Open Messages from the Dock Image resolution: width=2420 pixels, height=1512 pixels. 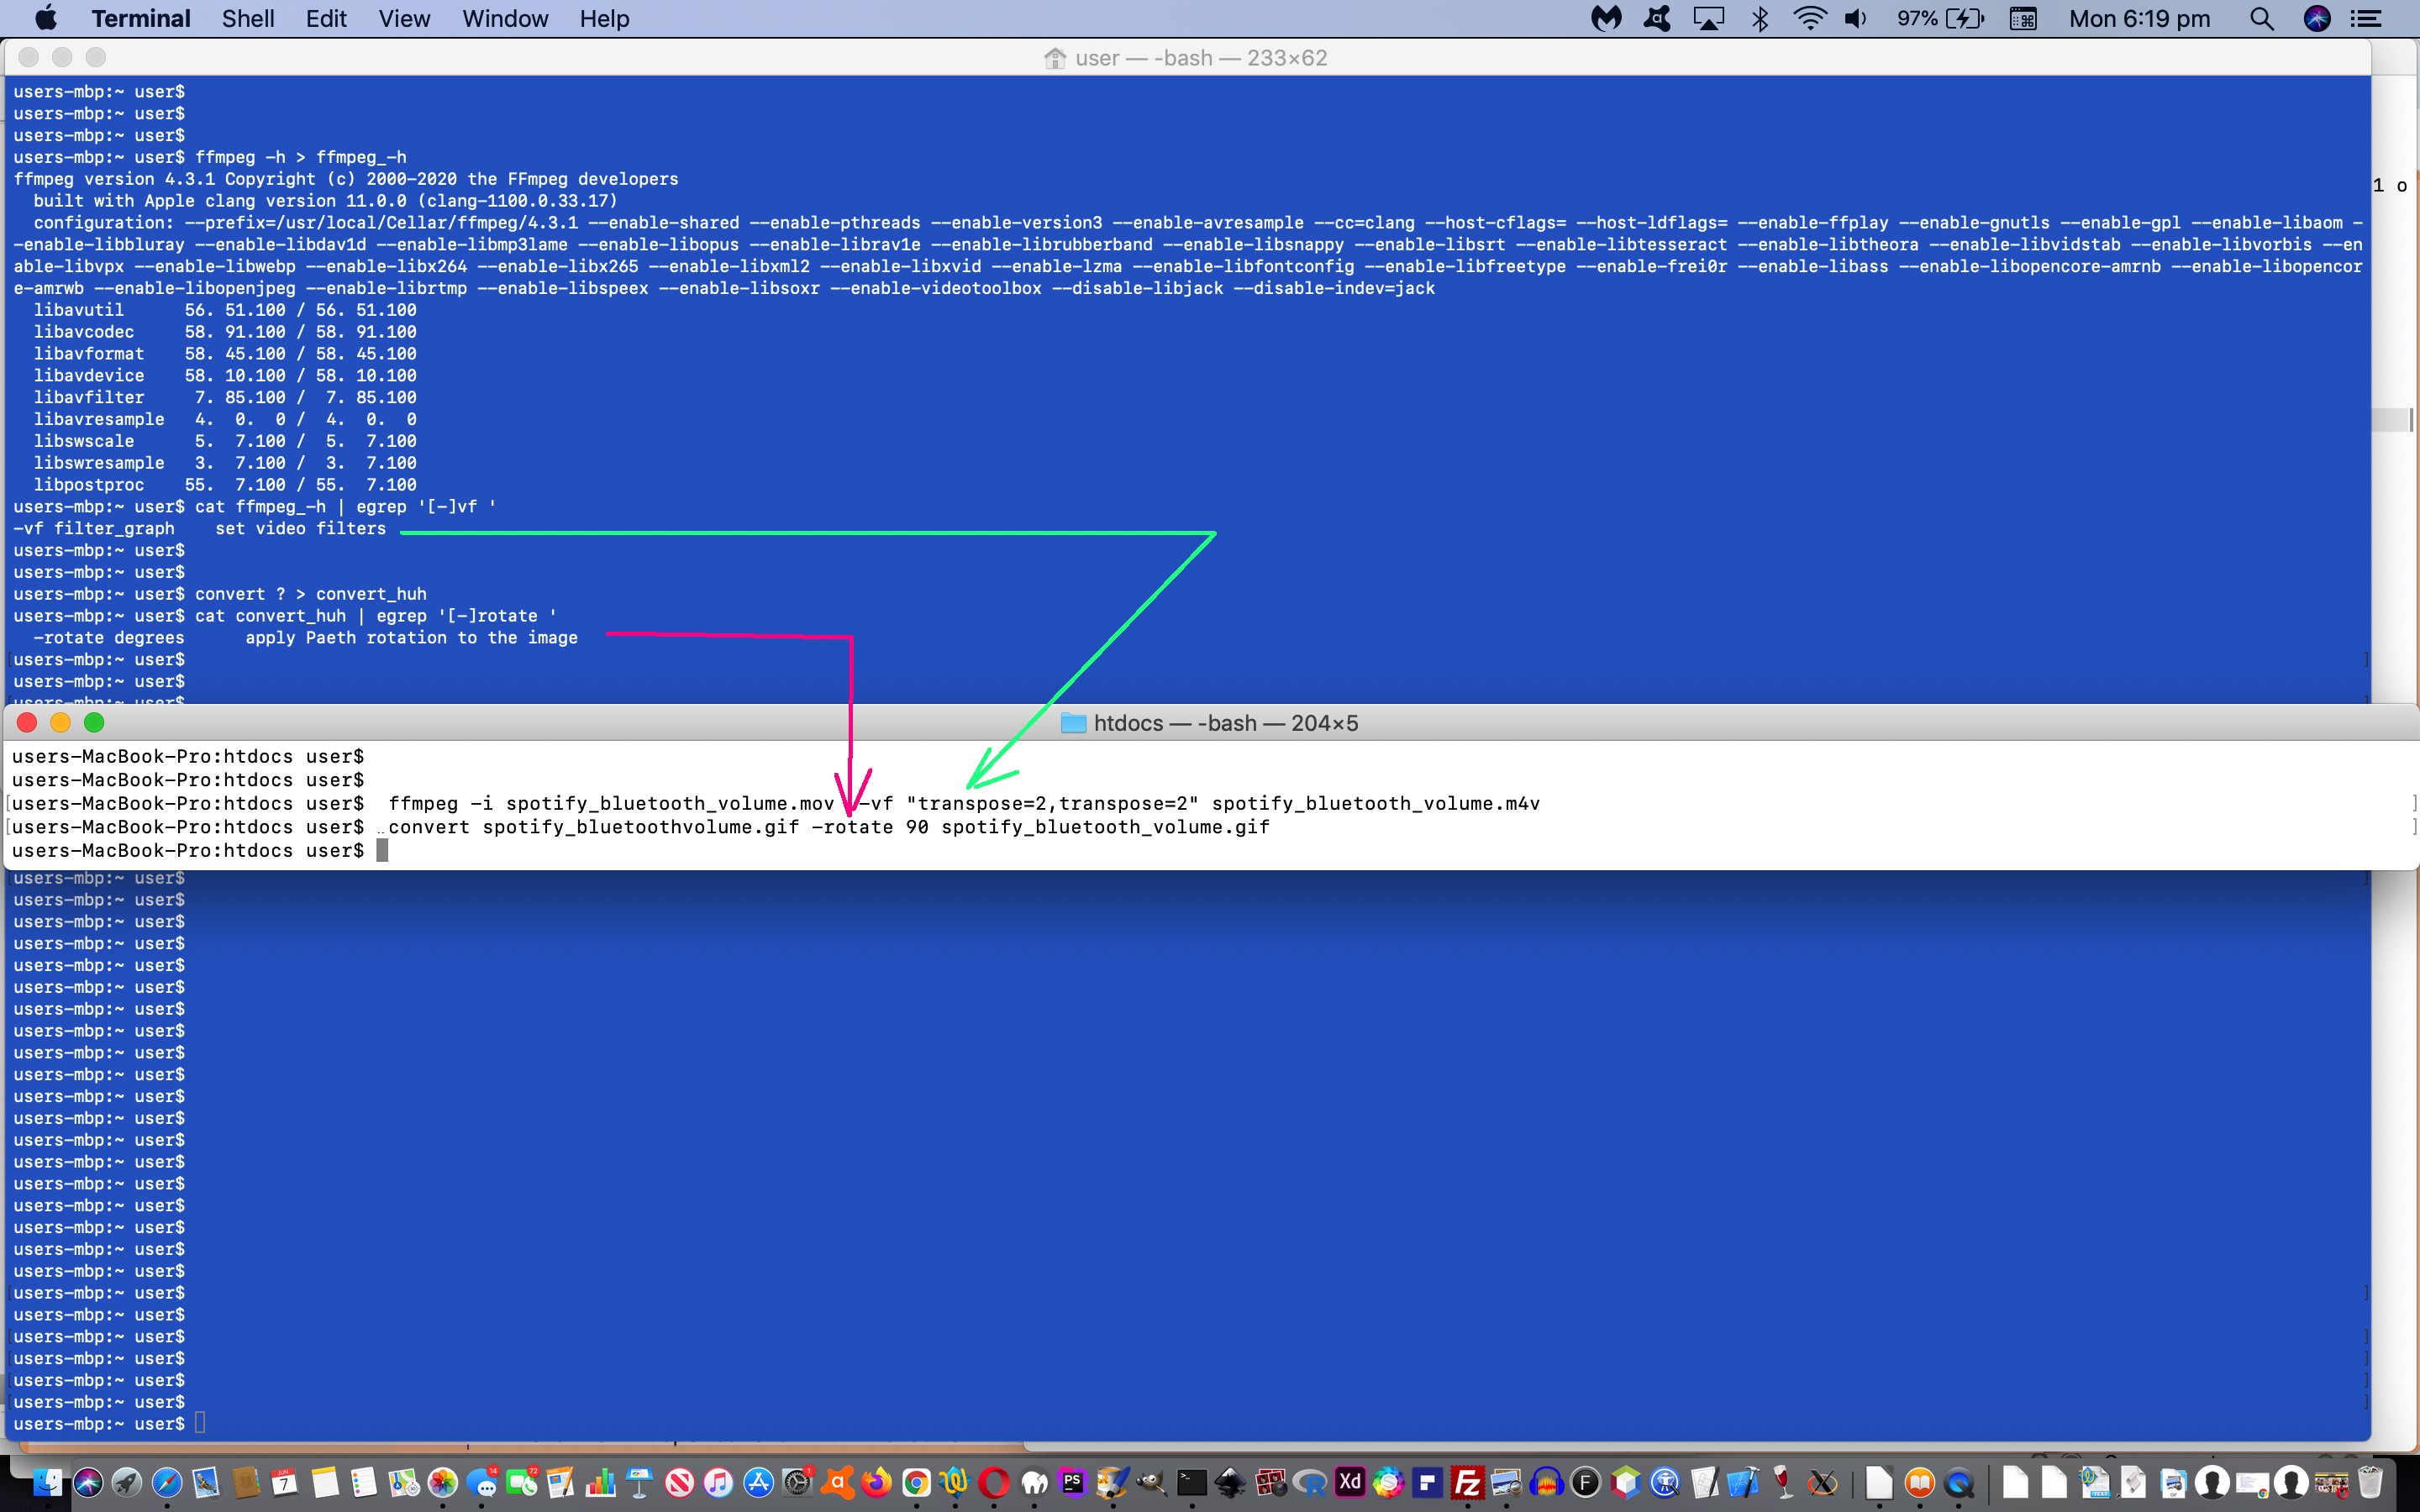tap(482, 1482)
